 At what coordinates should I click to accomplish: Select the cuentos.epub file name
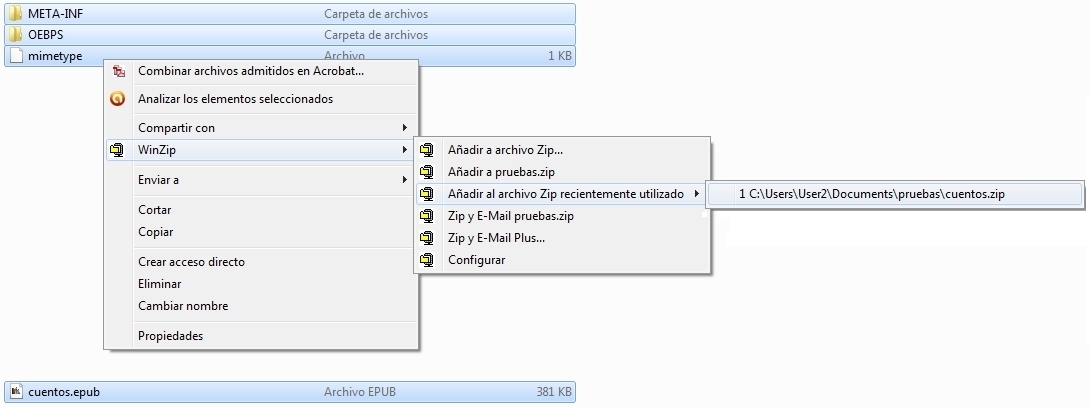64,392
